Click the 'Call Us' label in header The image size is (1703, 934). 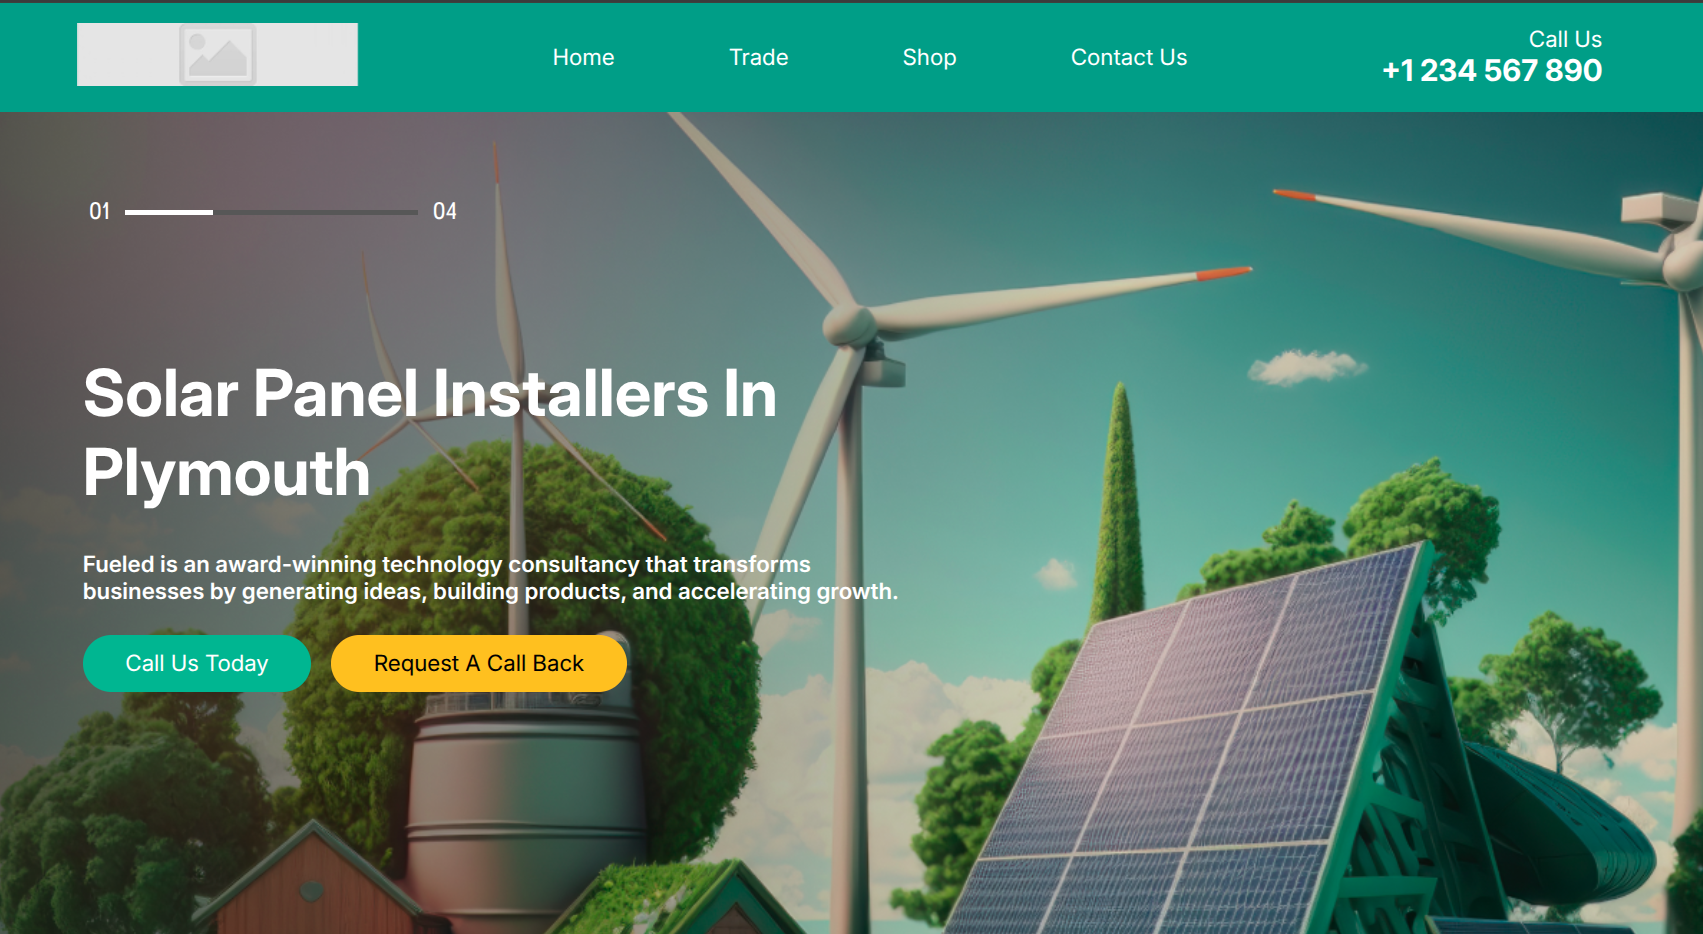1565,39
